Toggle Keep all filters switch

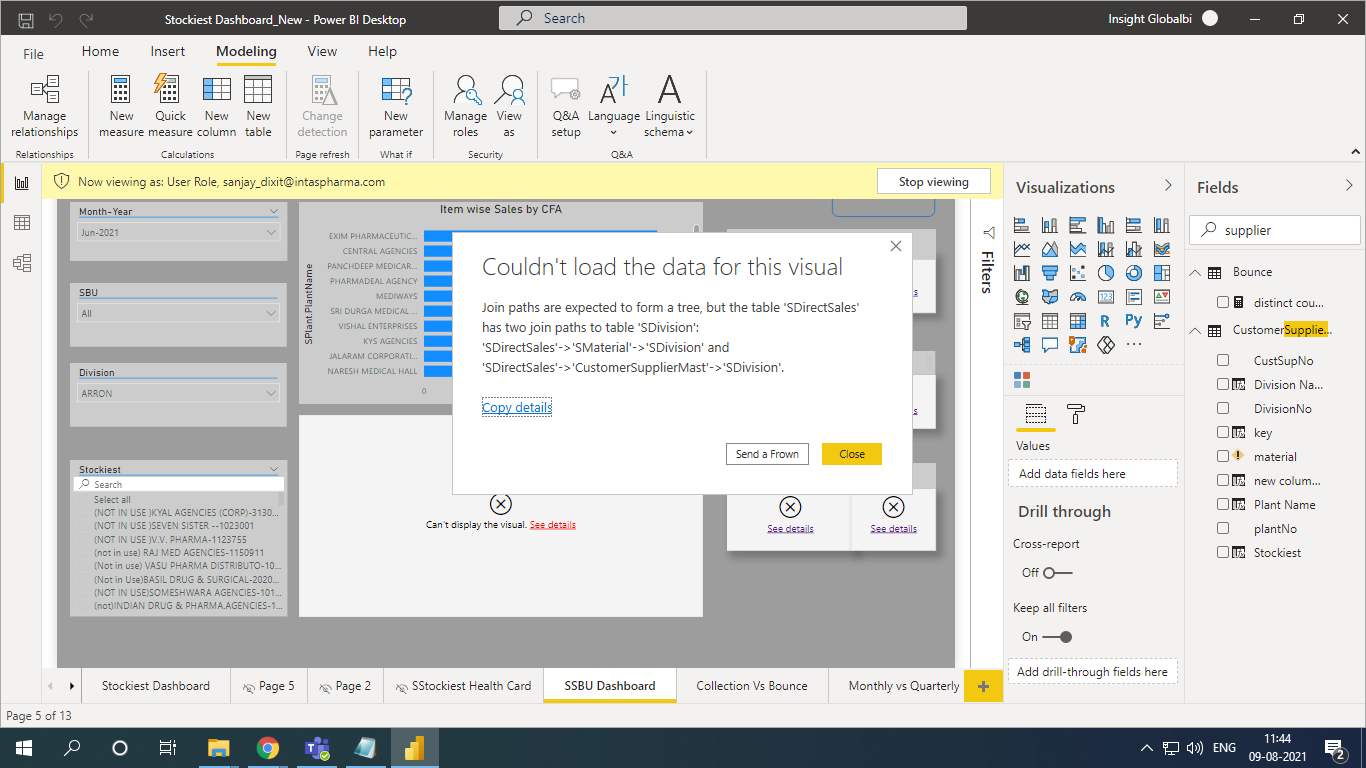(x=1057, y=637)
